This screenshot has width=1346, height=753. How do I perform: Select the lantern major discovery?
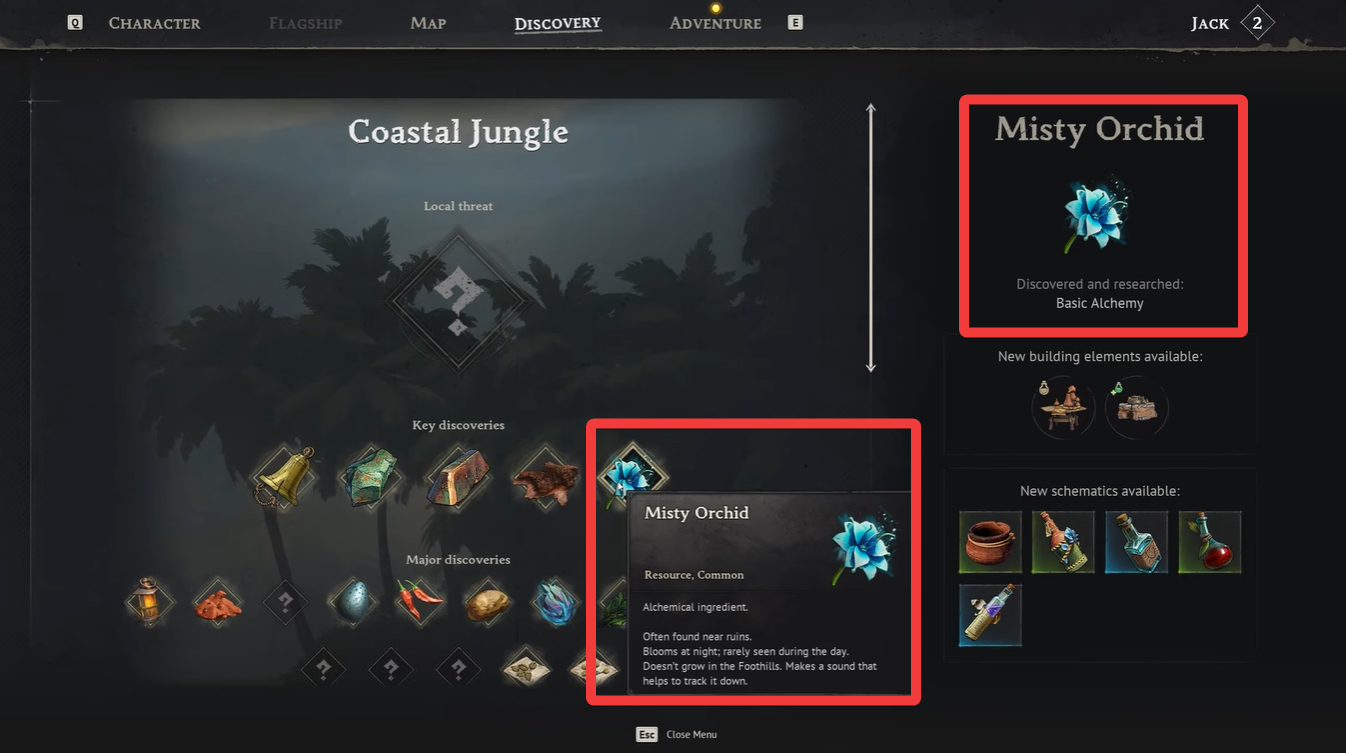pyautogui.click(x=149, y=602)
